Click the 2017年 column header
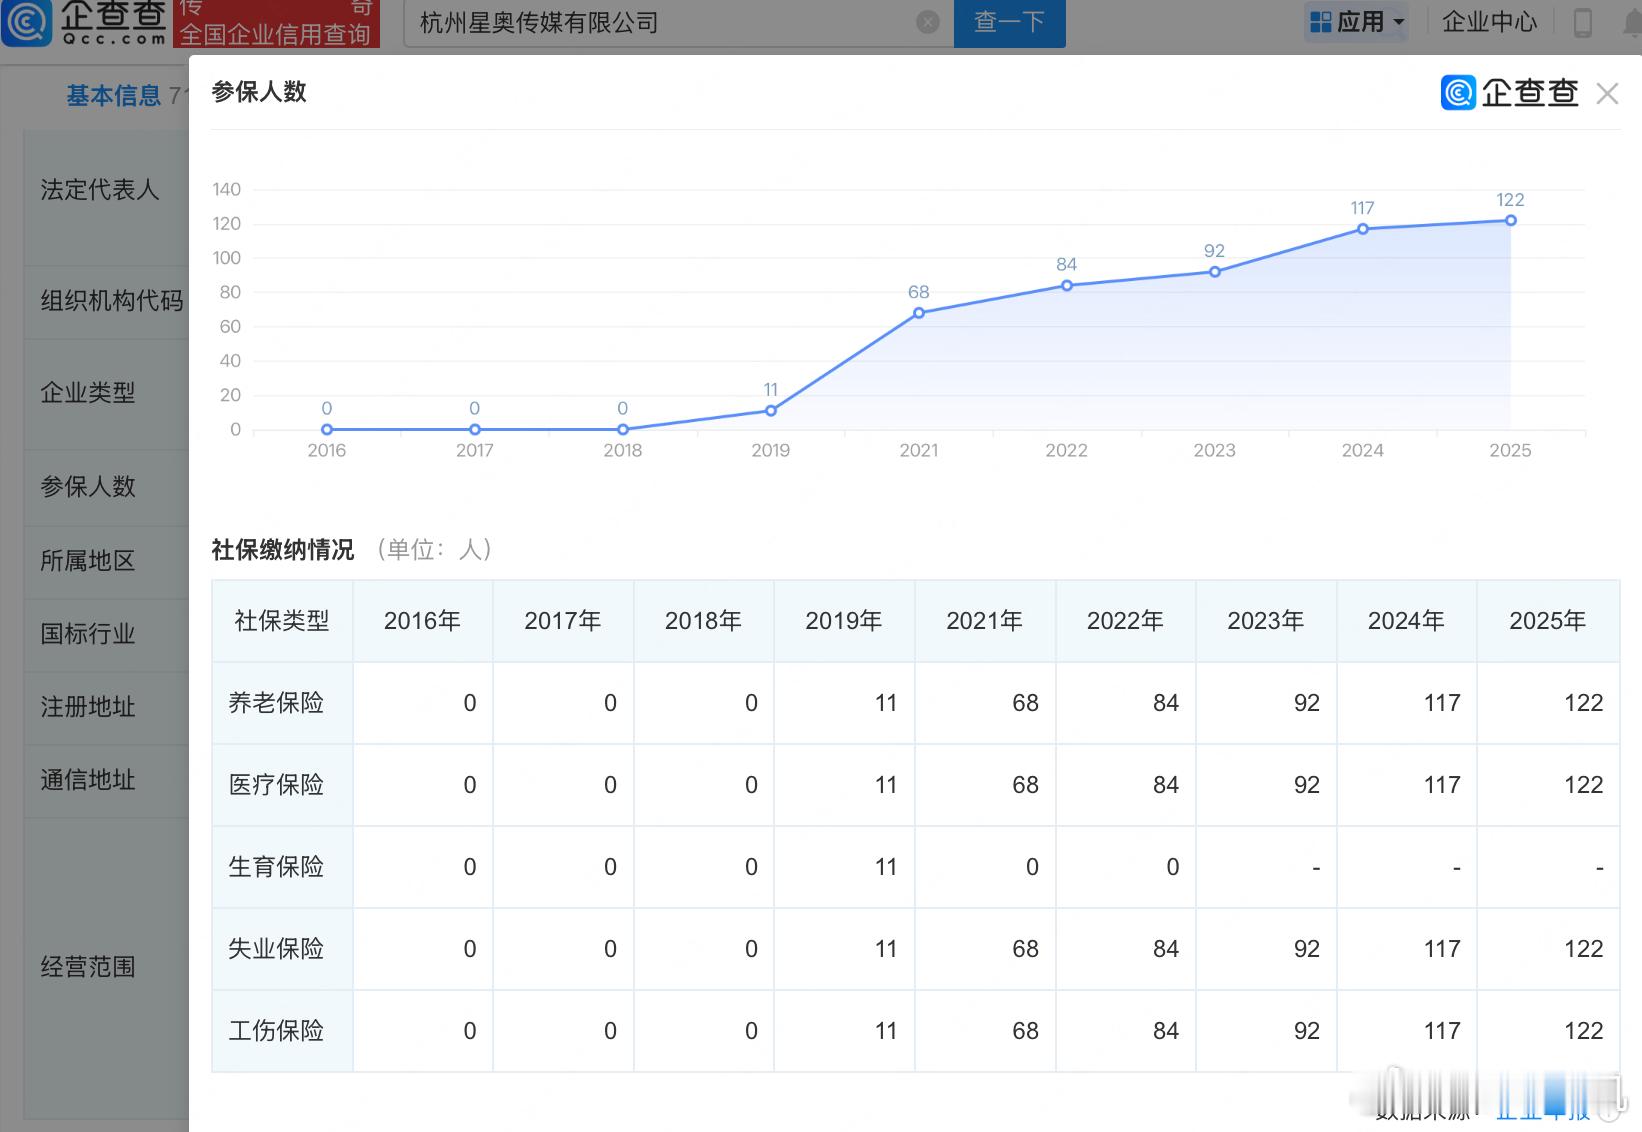Image resolution: width=1642 pixels, height=1132 pixels. (x=563, y=621)
